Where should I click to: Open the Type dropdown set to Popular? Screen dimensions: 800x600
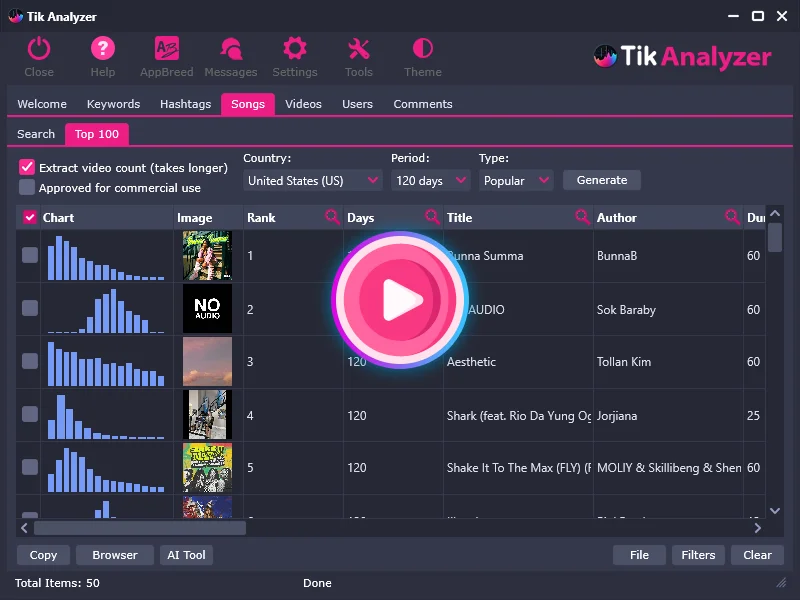515,181
